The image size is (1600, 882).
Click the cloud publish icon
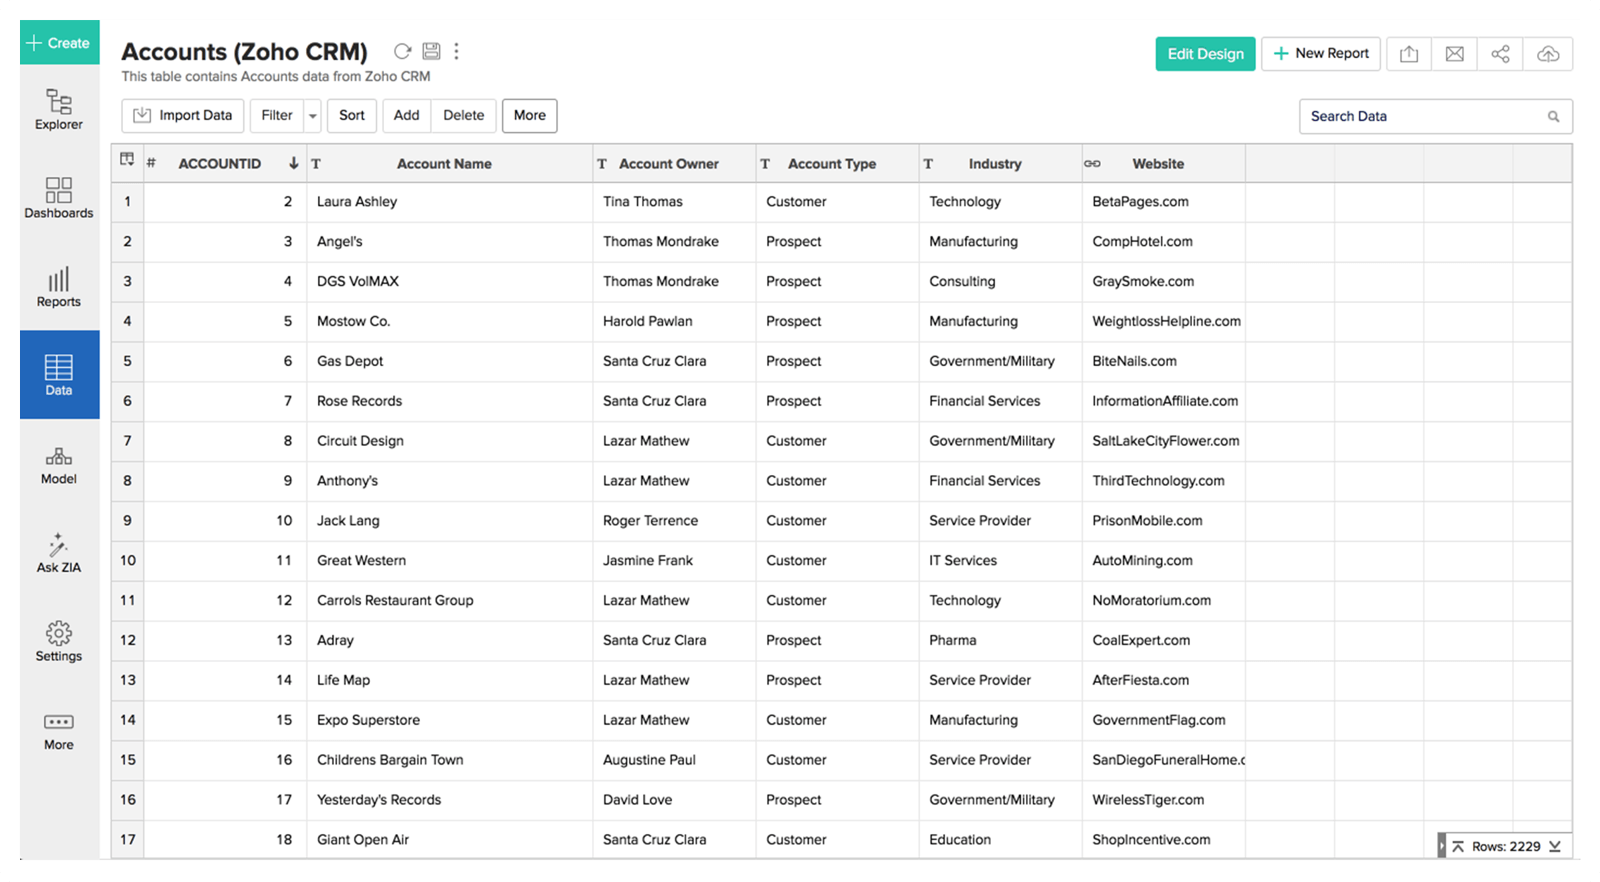pyautogui.click(x=1548, y=54)
